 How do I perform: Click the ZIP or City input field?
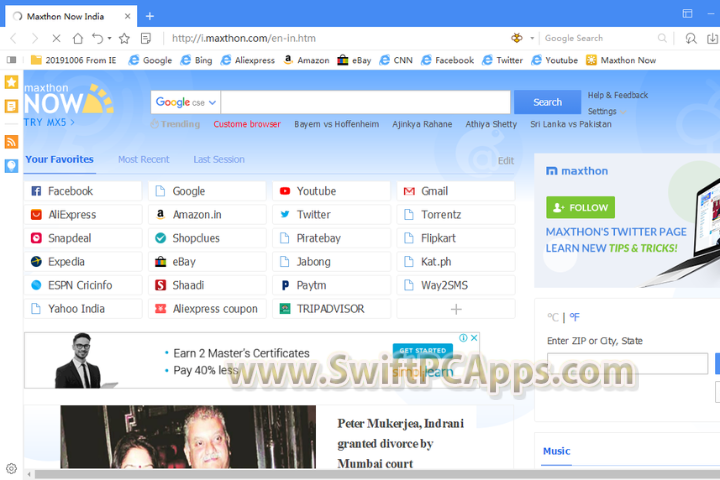point(627,363)
